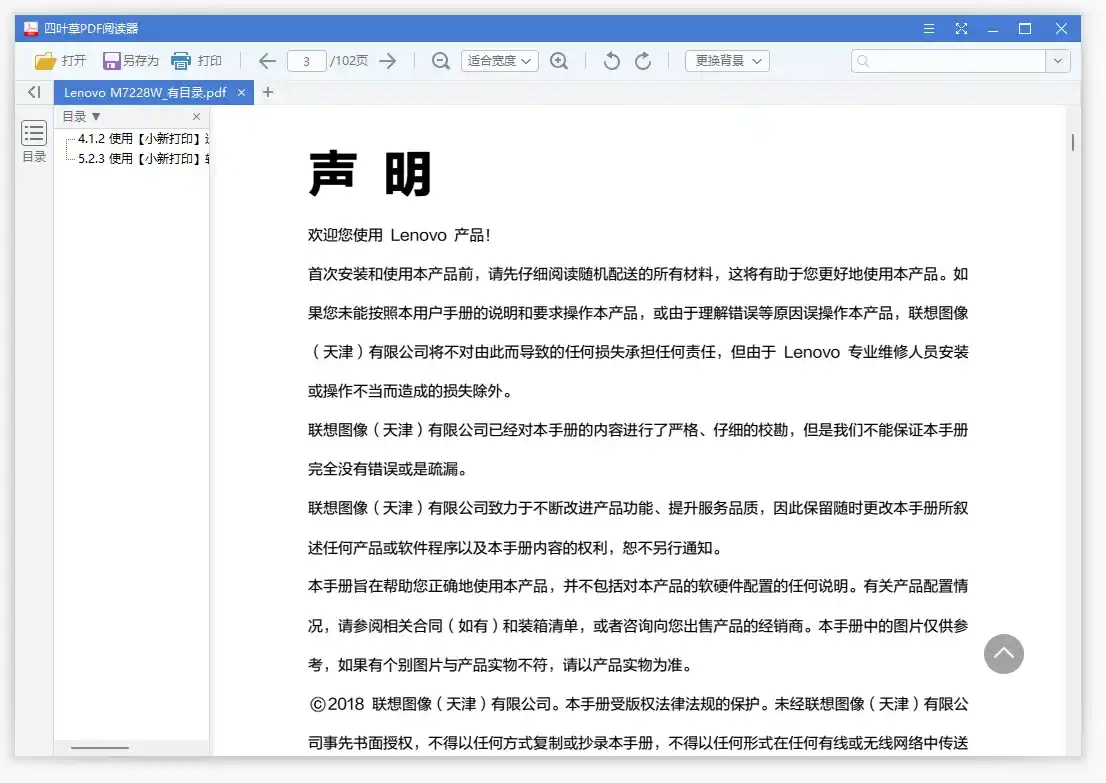The height and width of the screenshot is (783, 1106).
Task: Click the text 欢迎您使用 Lenovo 产品!
Action: (399, 235)
